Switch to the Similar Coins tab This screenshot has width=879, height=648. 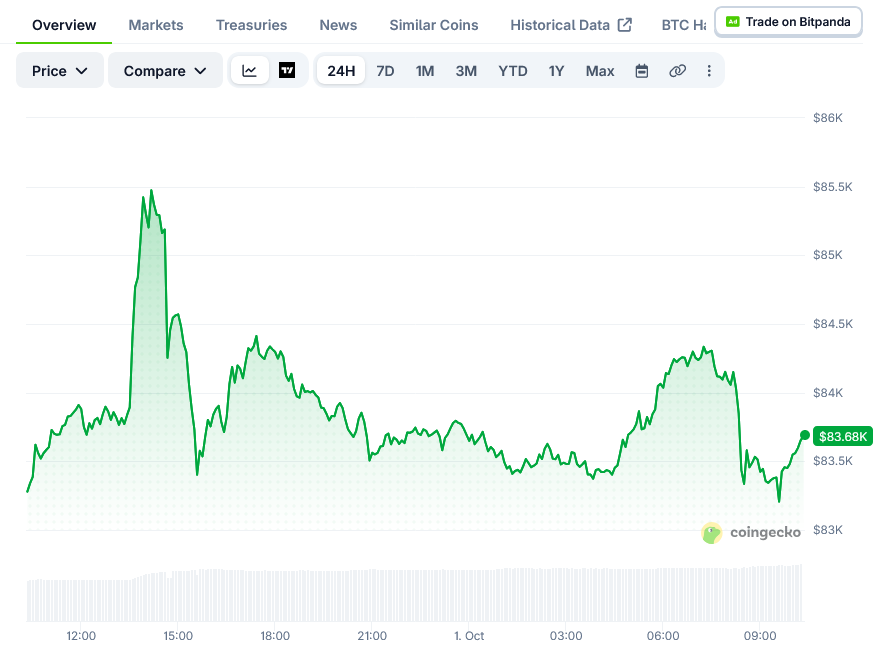point(434,25)
